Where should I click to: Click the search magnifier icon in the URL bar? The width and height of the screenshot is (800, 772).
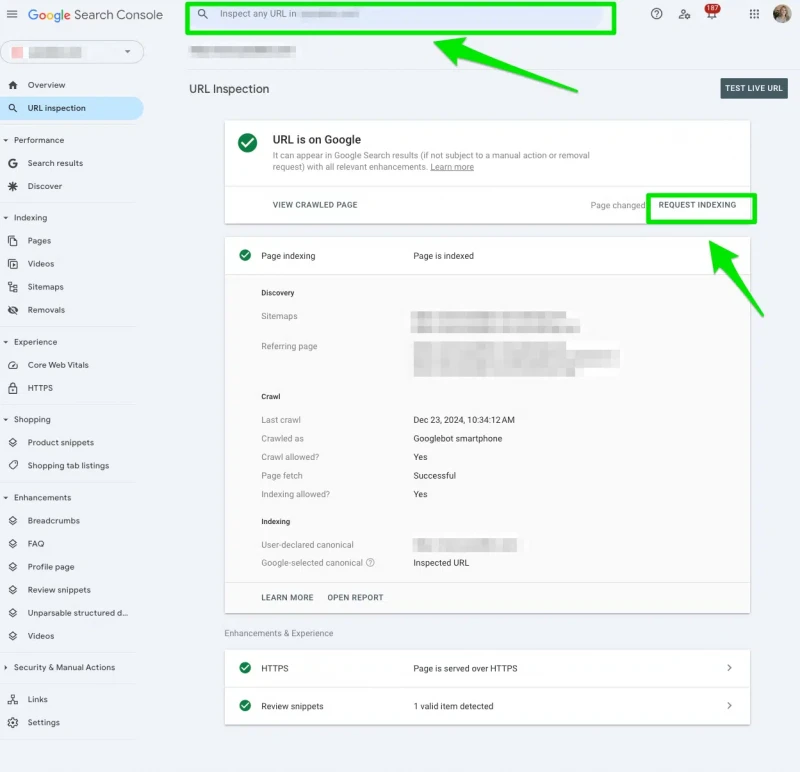[203, 14]
